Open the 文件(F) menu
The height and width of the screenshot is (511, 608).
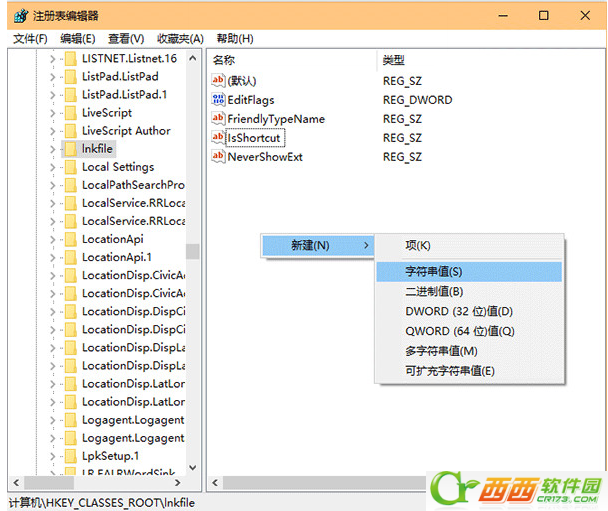click(30, 39)
